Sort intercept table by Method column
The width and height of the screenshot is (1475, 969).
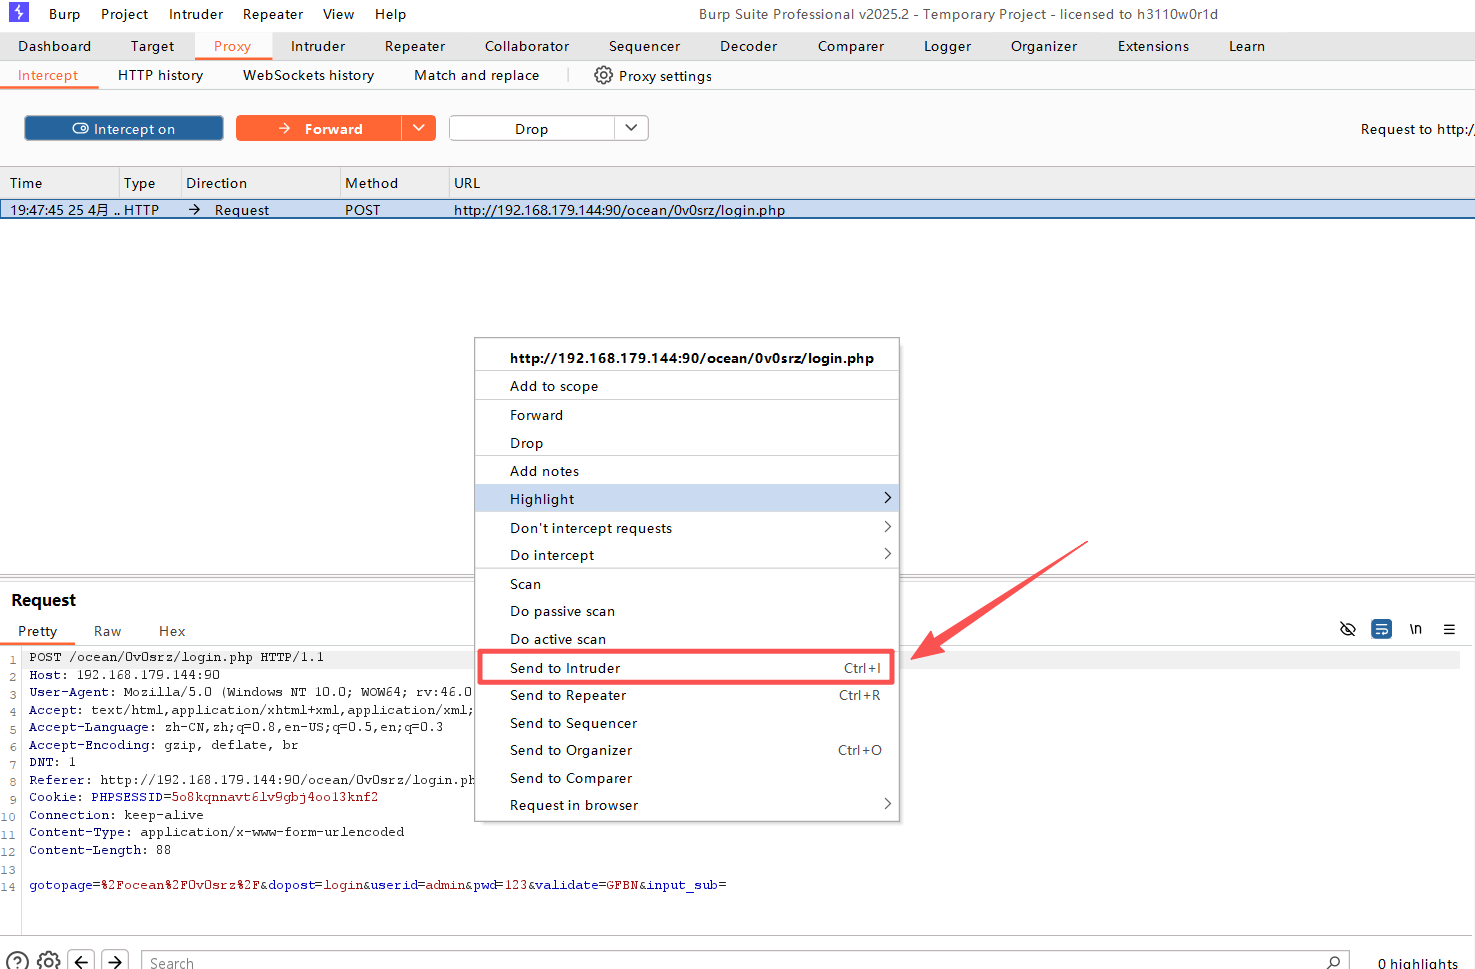click(393, 183)
